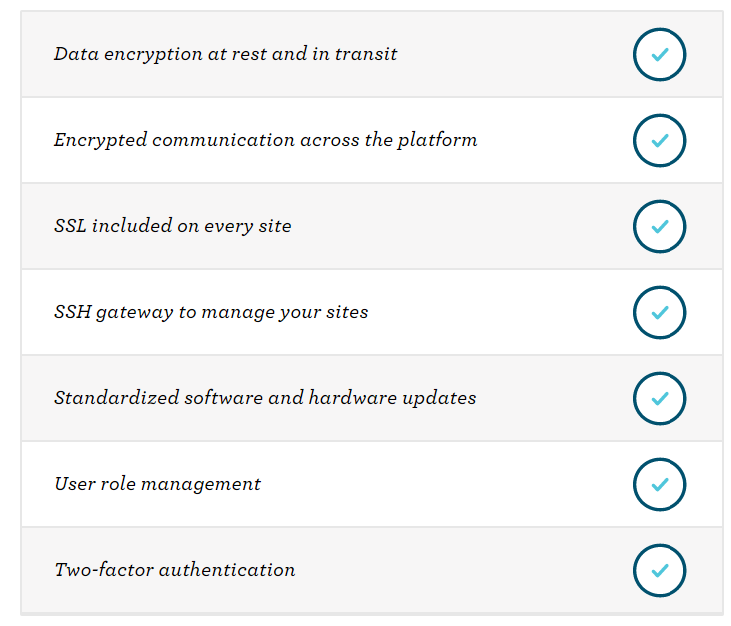Click the User role management check icon
The image size is (731, 626).
point(659,484)
